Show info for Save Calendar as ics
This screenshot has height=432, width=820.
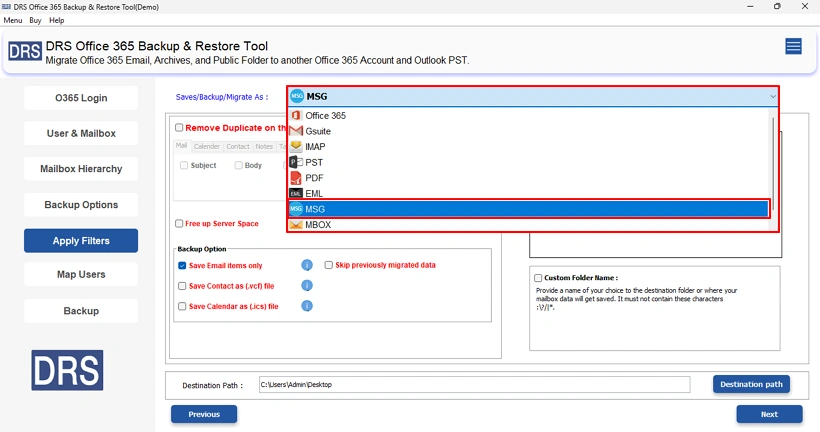[307, 306]
